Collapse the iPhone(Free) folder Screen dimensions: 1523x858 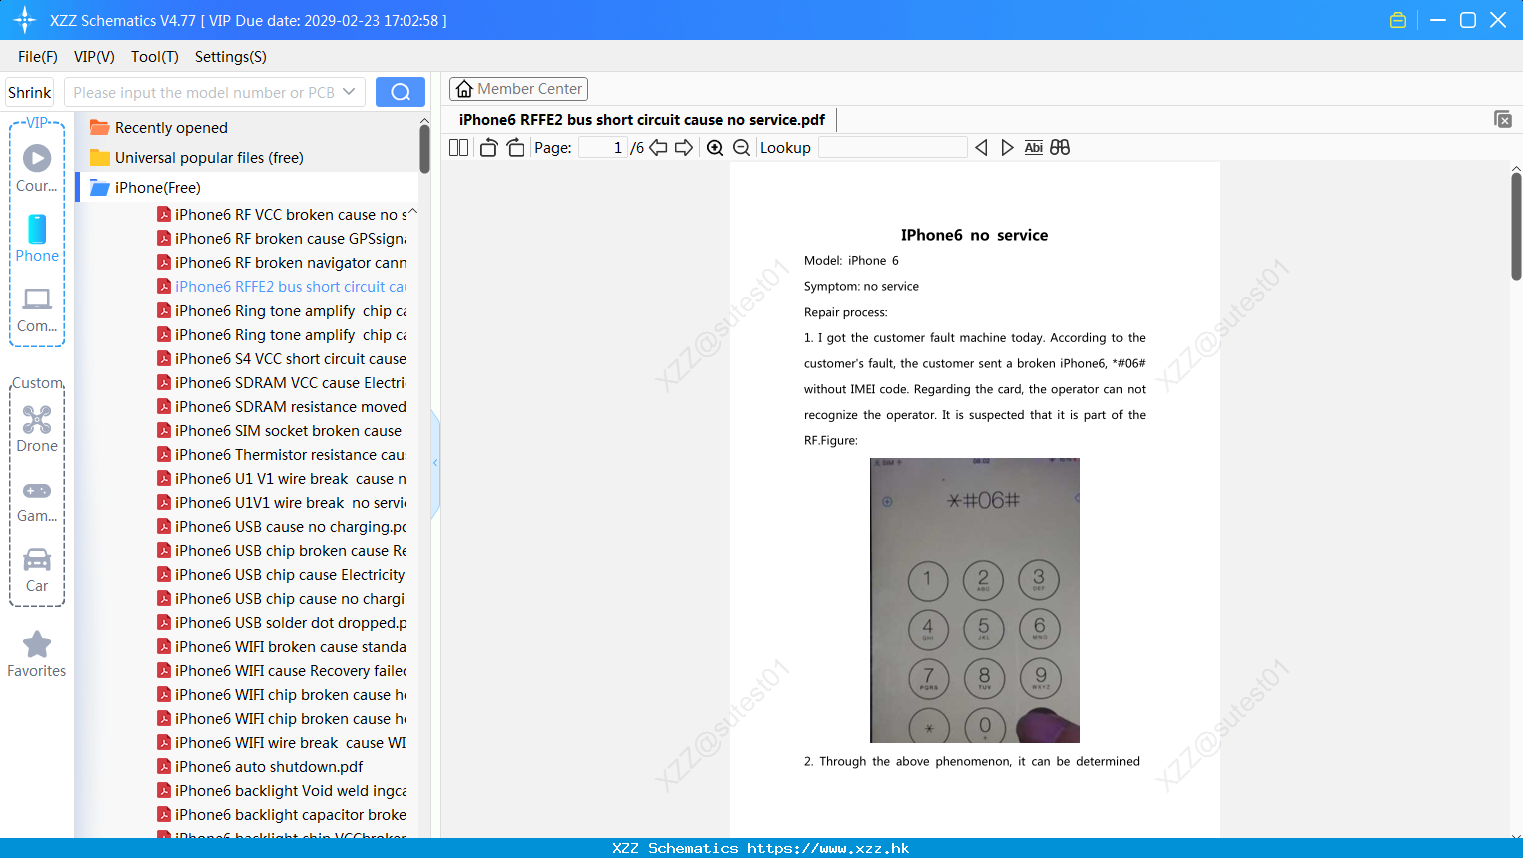tap(146, 188)
